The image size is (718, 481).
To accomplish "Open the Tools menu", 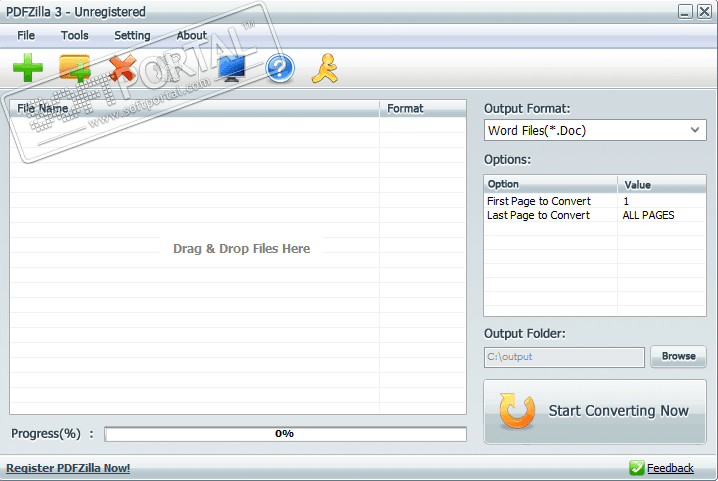I will pos(75,35).
